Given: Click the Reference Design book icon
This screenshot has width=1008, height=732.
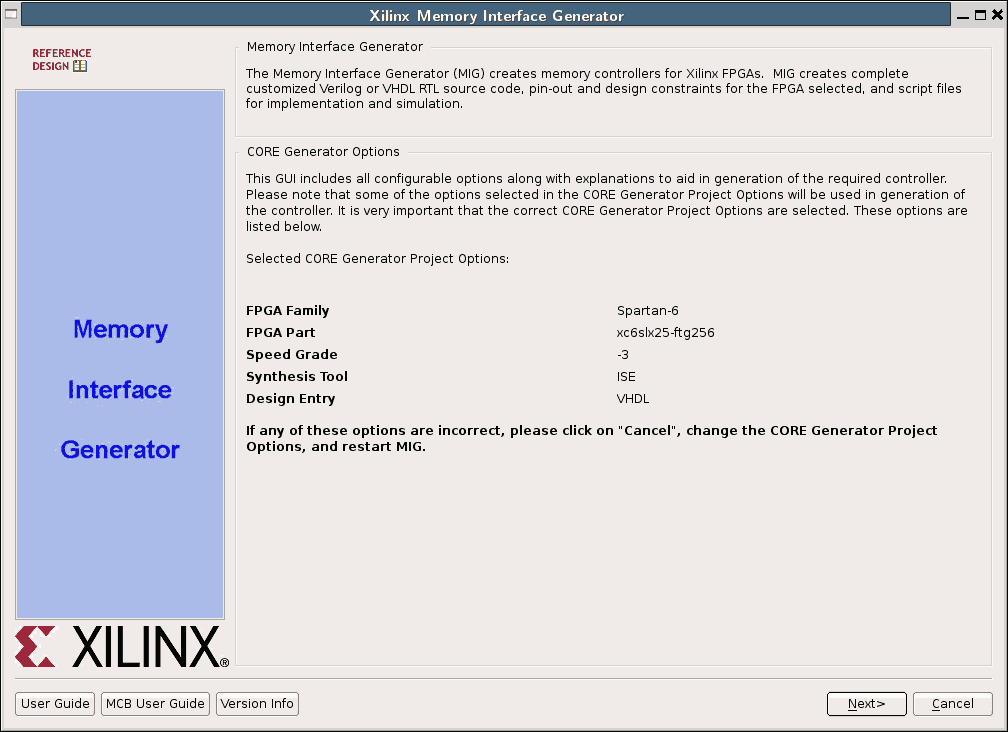Looking at the screenshot, I should [x=80, y=66].
